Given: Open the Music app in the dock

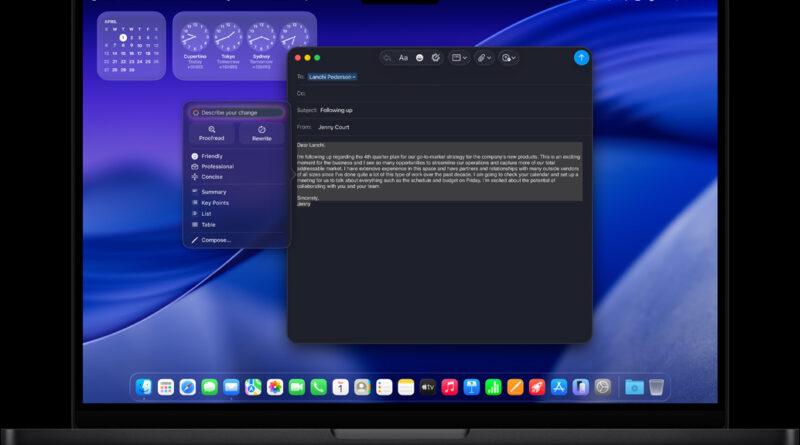Looking at the screenshot, I should click(450, 387).
